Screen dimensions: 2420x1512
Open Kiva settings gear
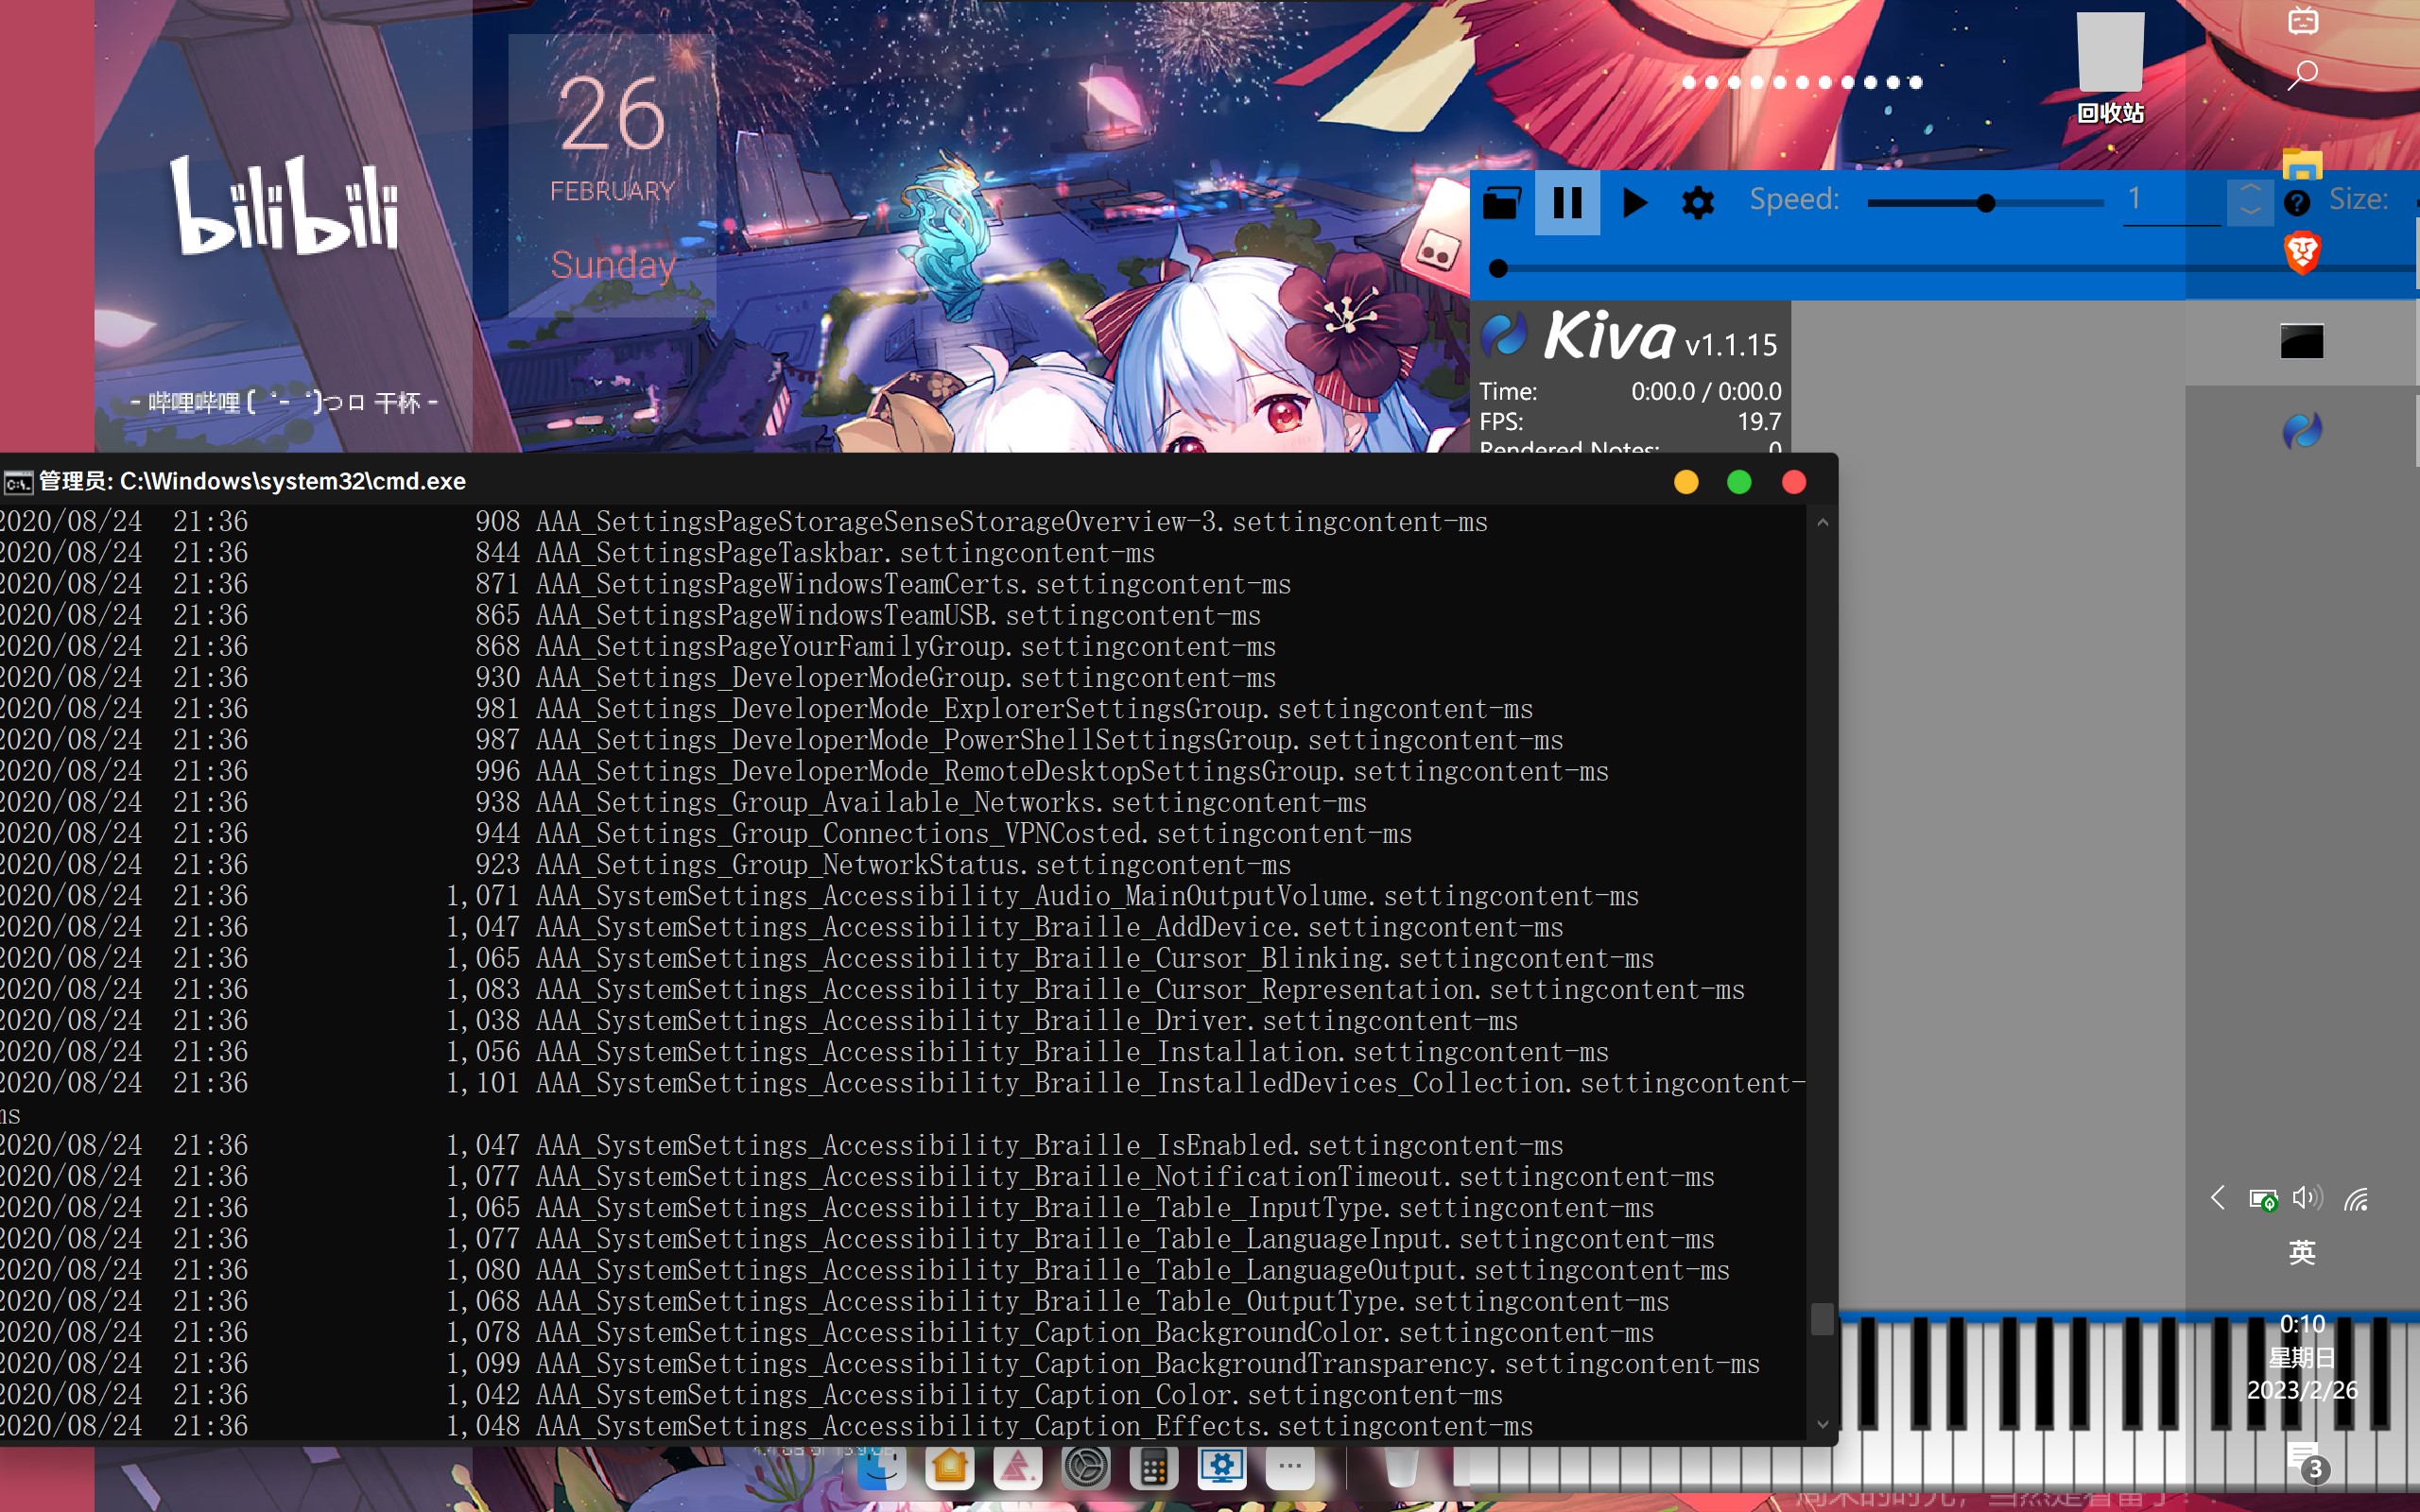pos(1698,203)
